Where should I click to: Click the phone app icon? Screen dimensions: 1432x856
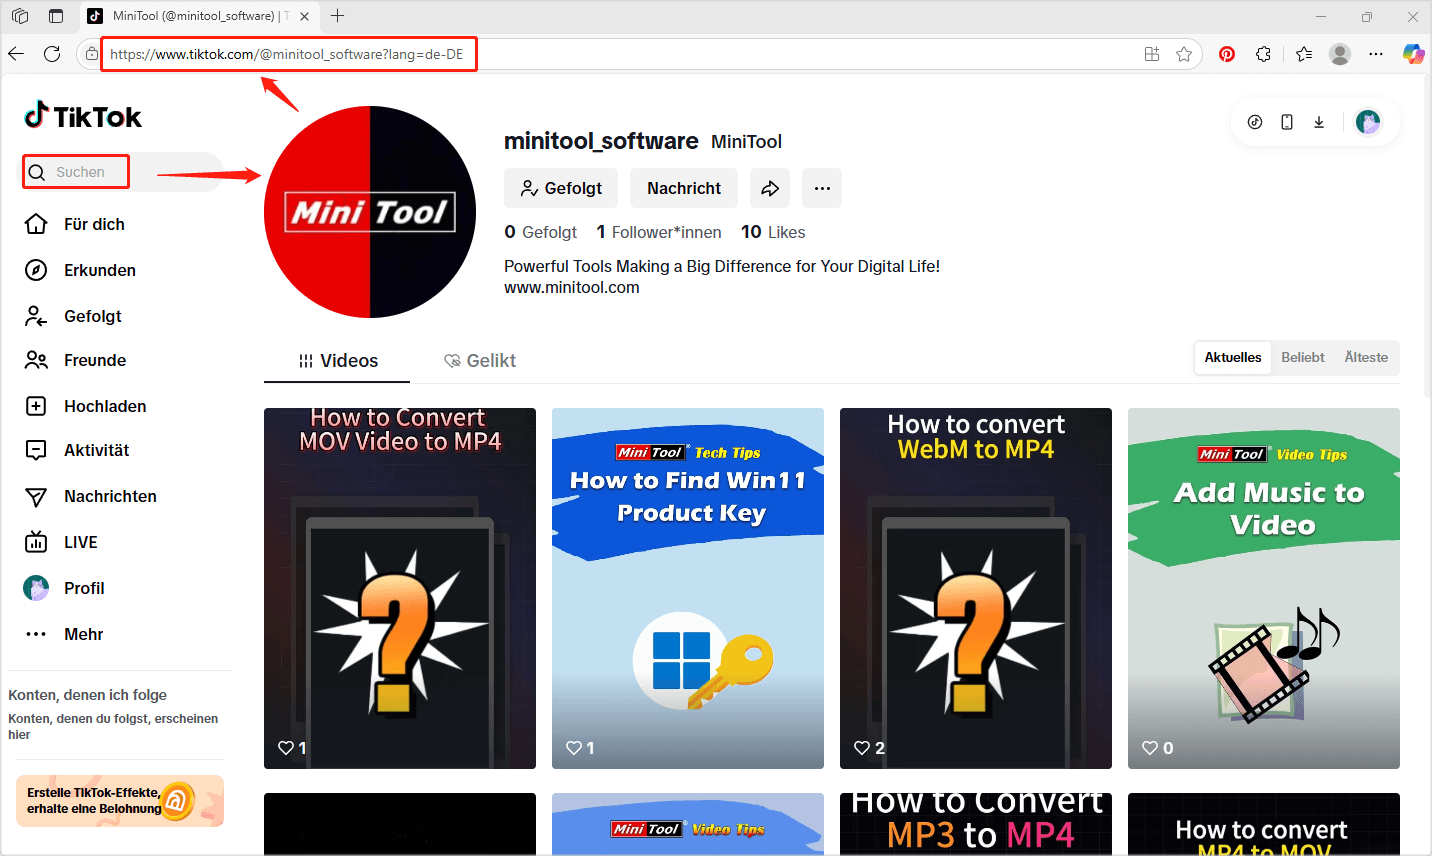pos(1287,122)
